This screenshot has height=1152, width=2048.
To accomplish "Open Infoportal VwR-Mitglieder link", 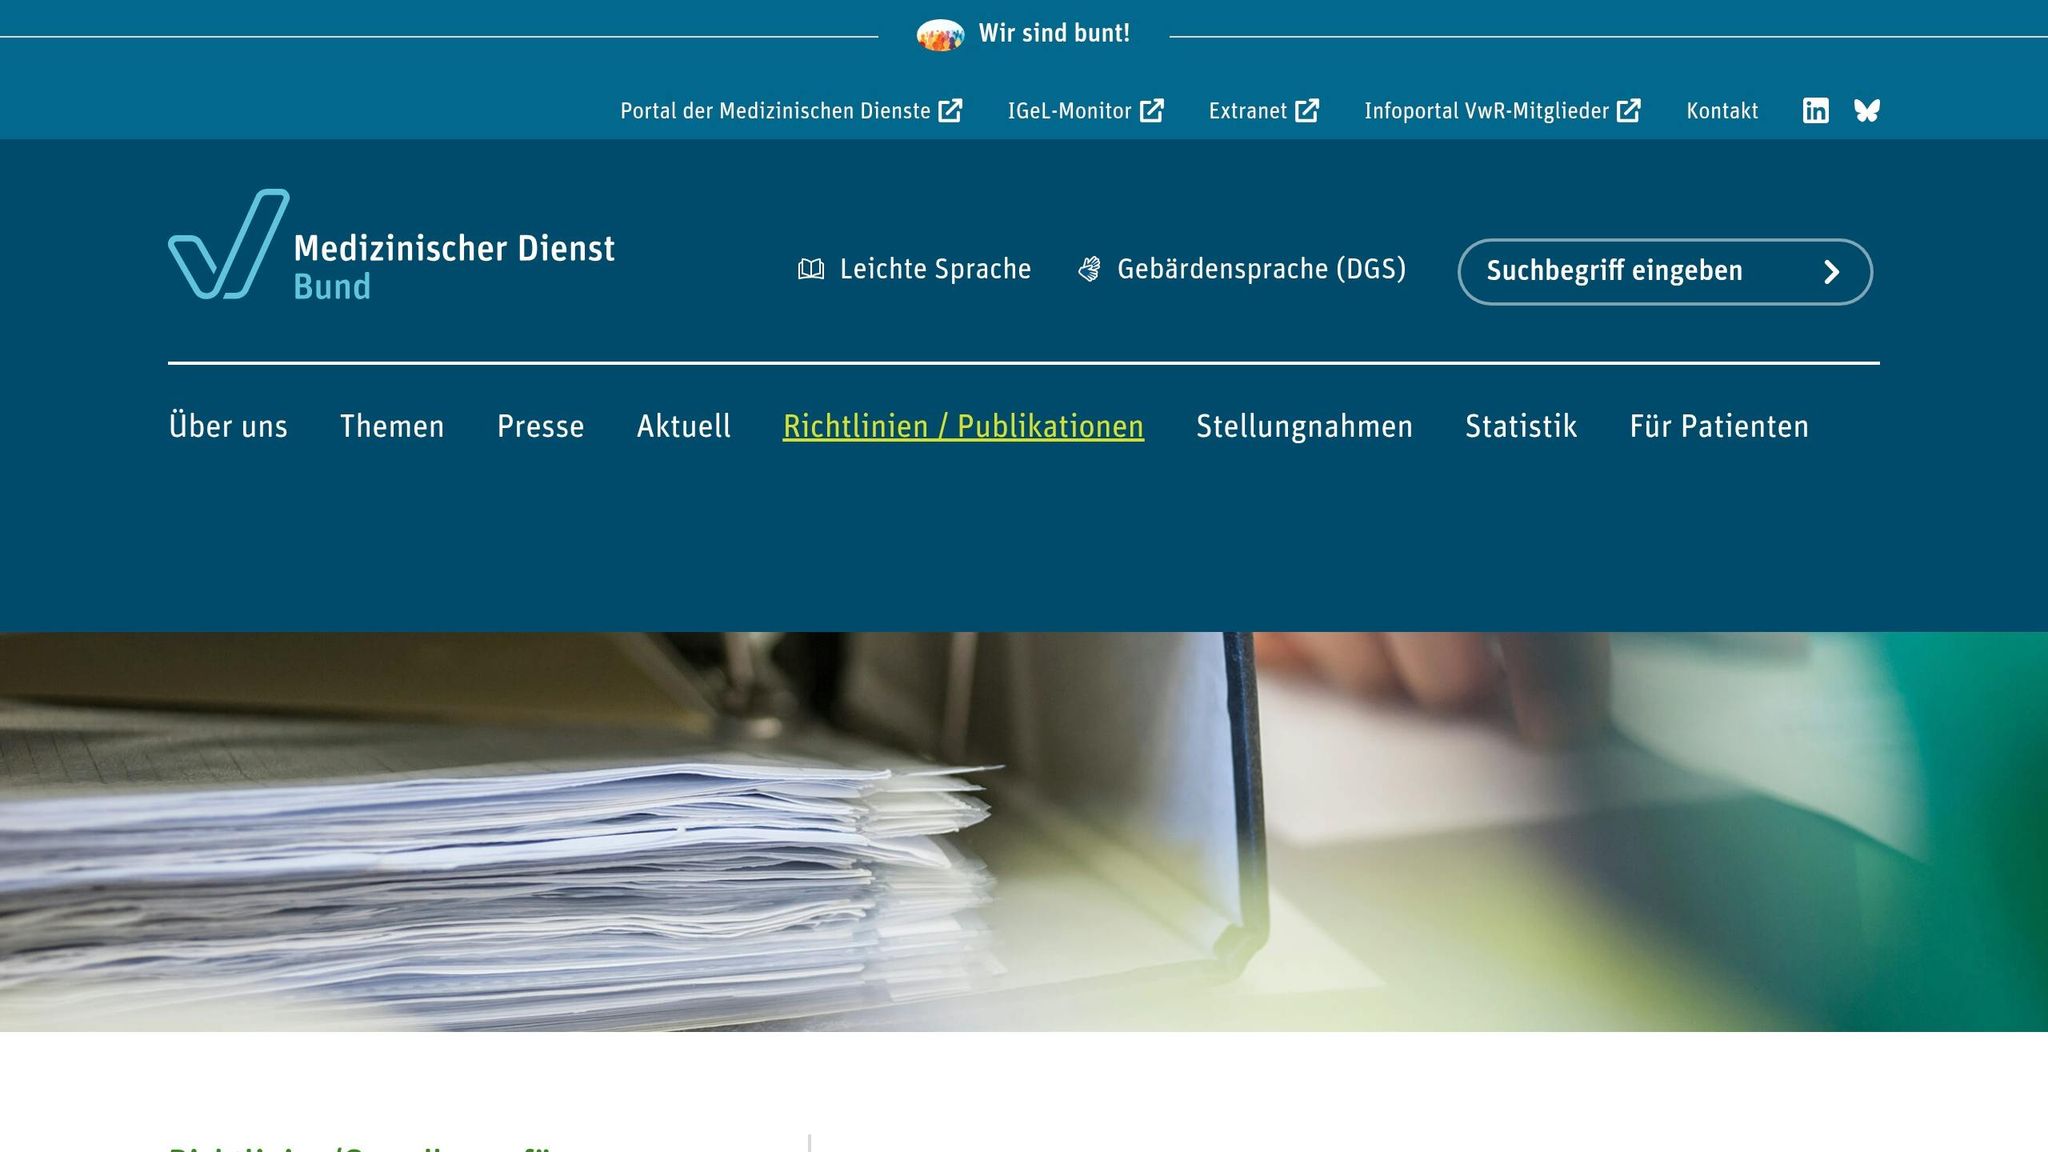I will tap(1486, 111).
